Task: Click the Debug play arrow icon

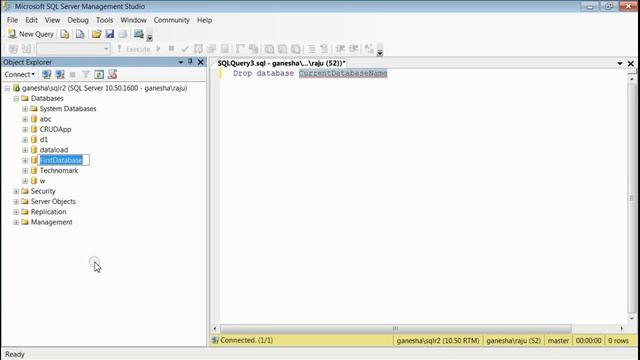Action: click(158, 49)
